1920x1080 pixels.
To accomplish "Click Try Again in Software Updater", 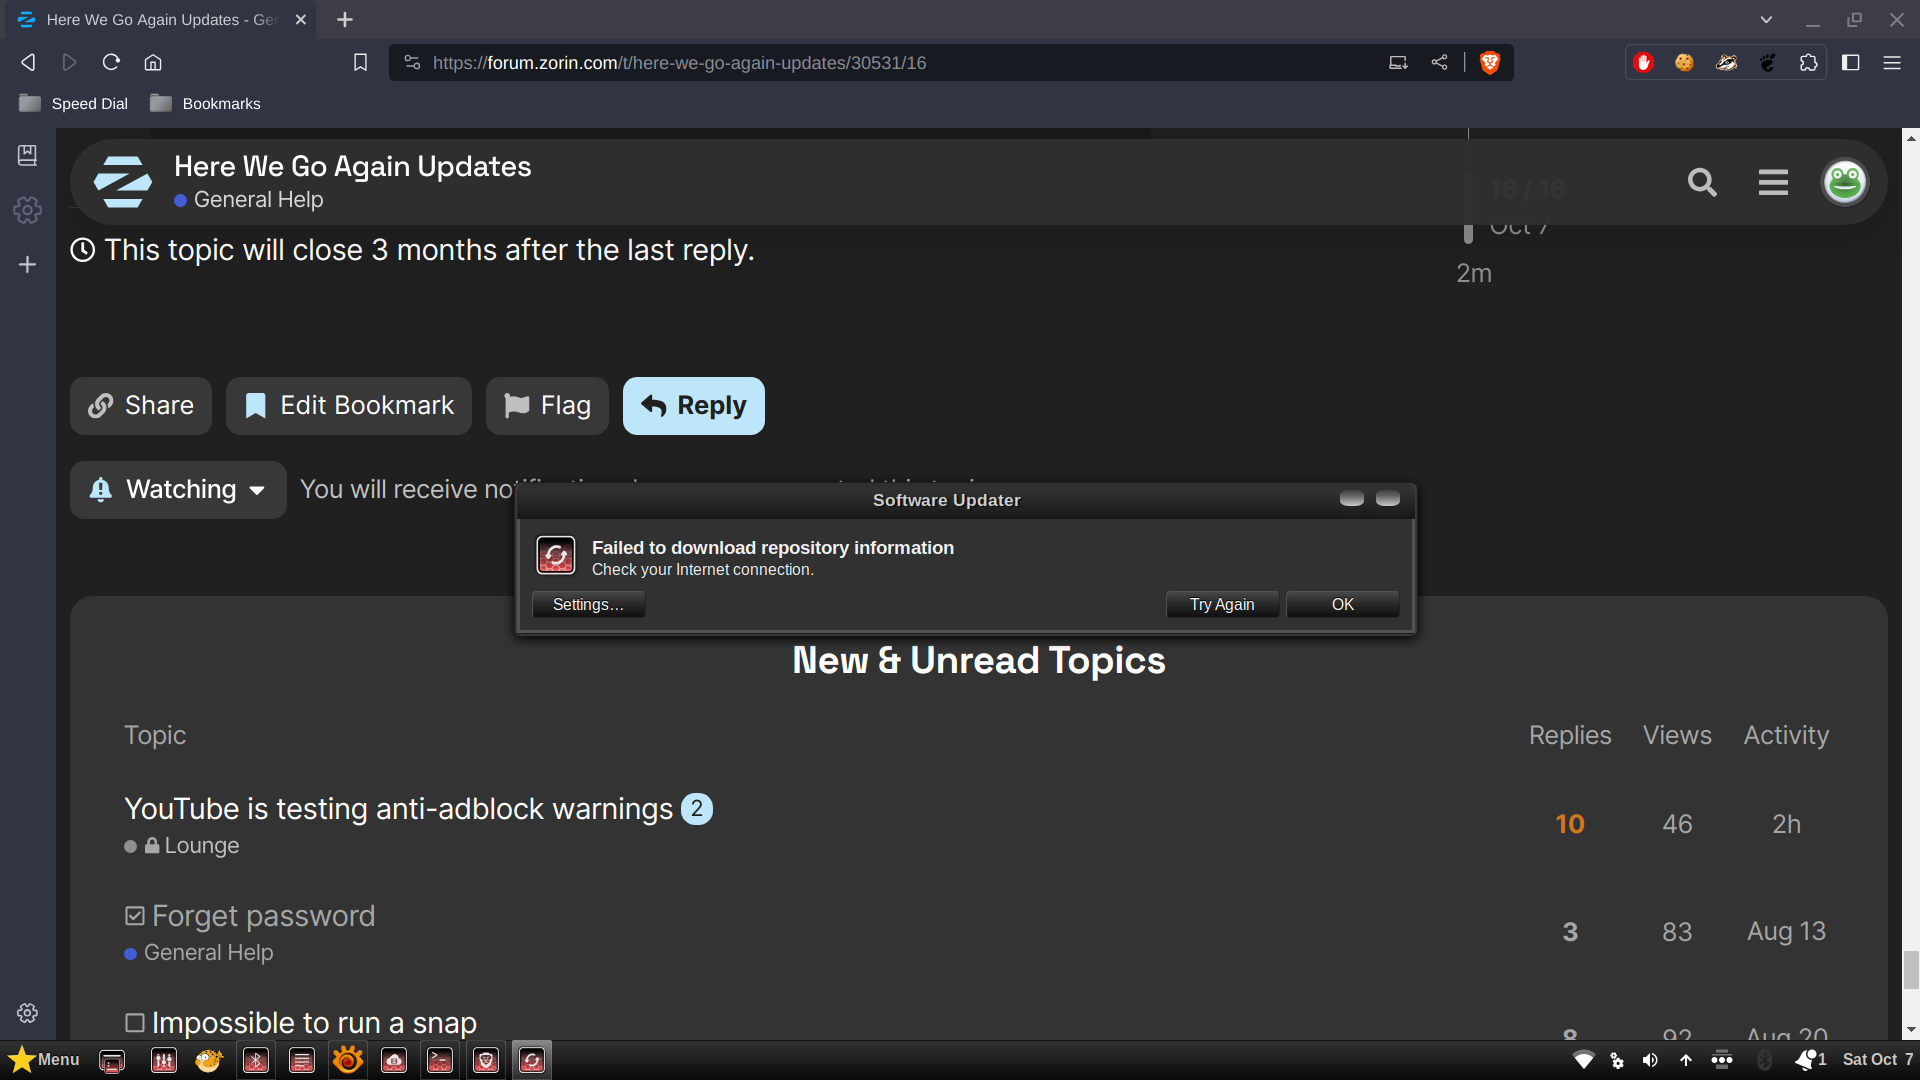I will [x=1222, y=604].
